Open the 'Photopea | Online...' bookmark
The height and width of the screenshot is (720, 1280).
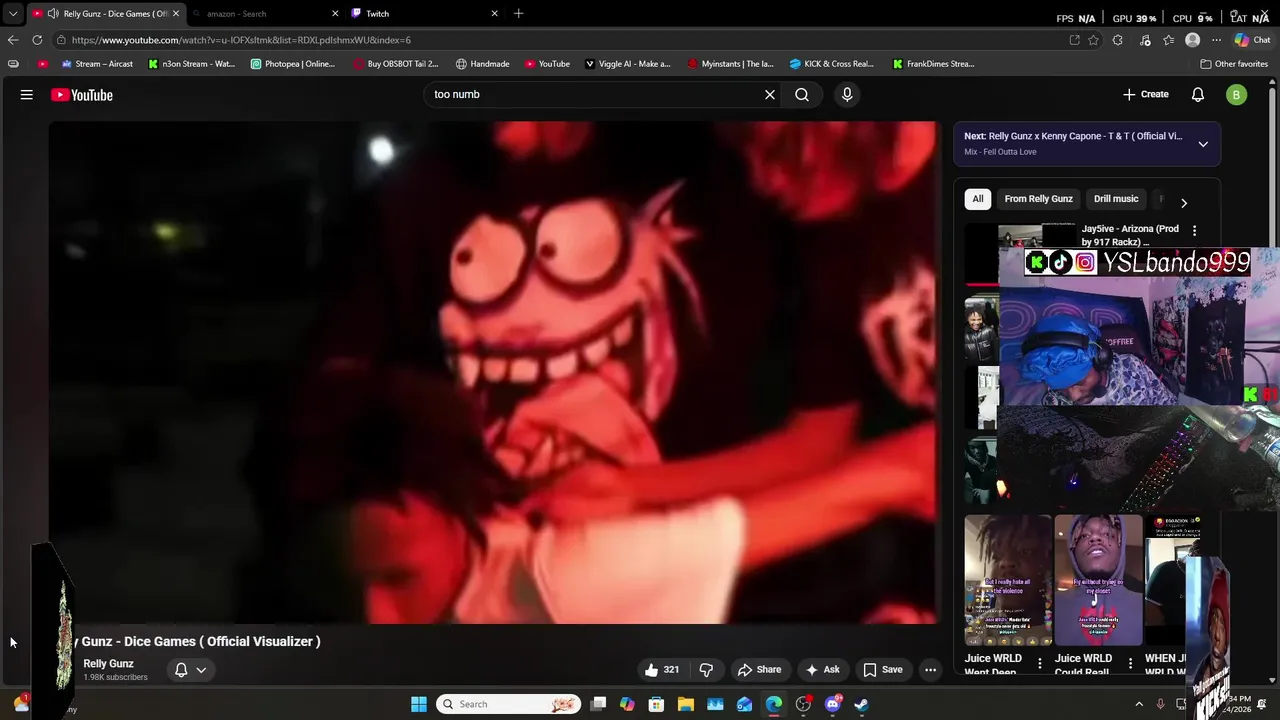293,64
